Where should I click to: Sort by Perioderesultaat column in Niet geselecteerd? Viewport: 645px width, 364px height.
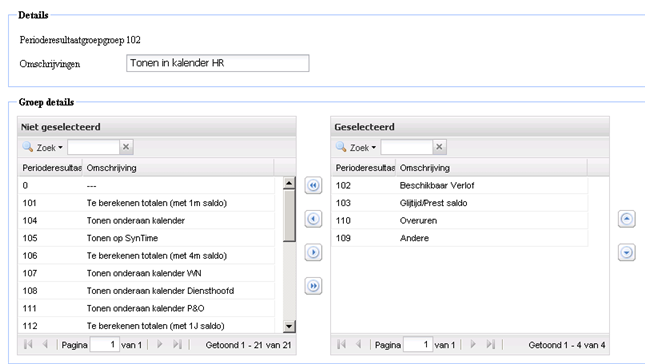(x=51, y=168)
